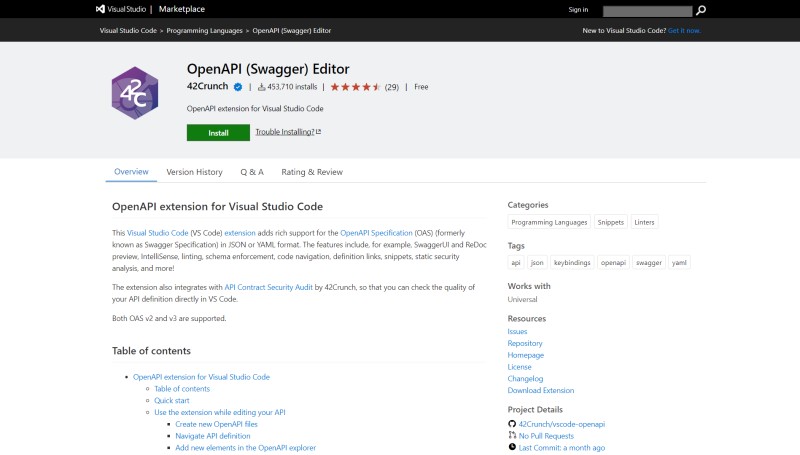This screenshot has height=455, width=800.
Task: Click the clock icon beside Last Commit
Action: [x=512, y=447]
